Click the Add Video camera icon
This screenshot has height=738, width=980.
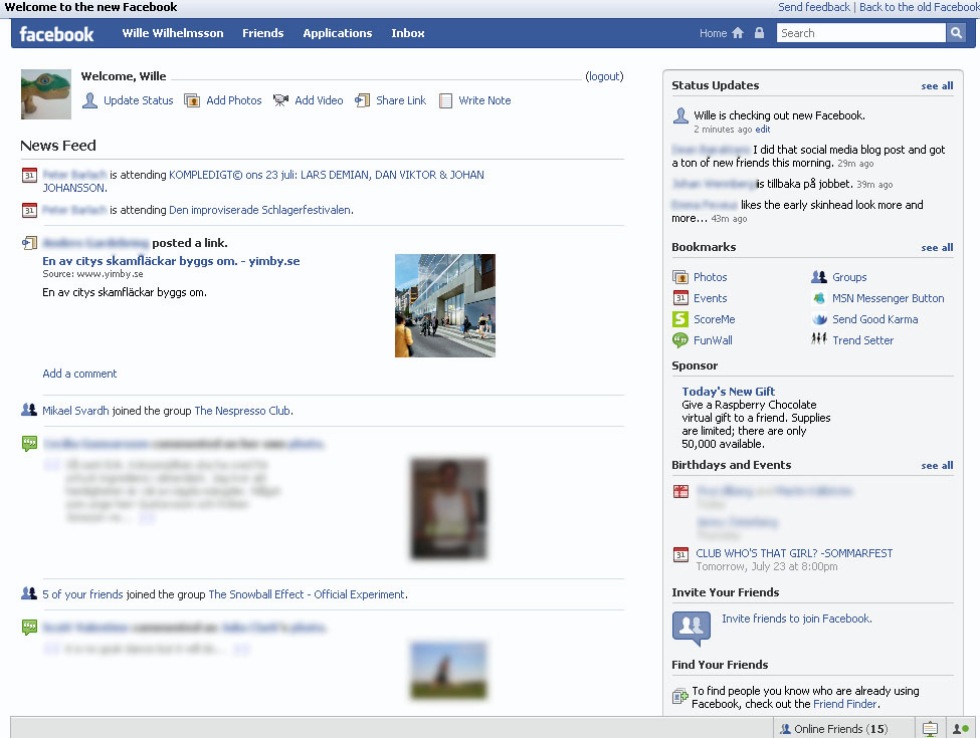pos(281,101)
